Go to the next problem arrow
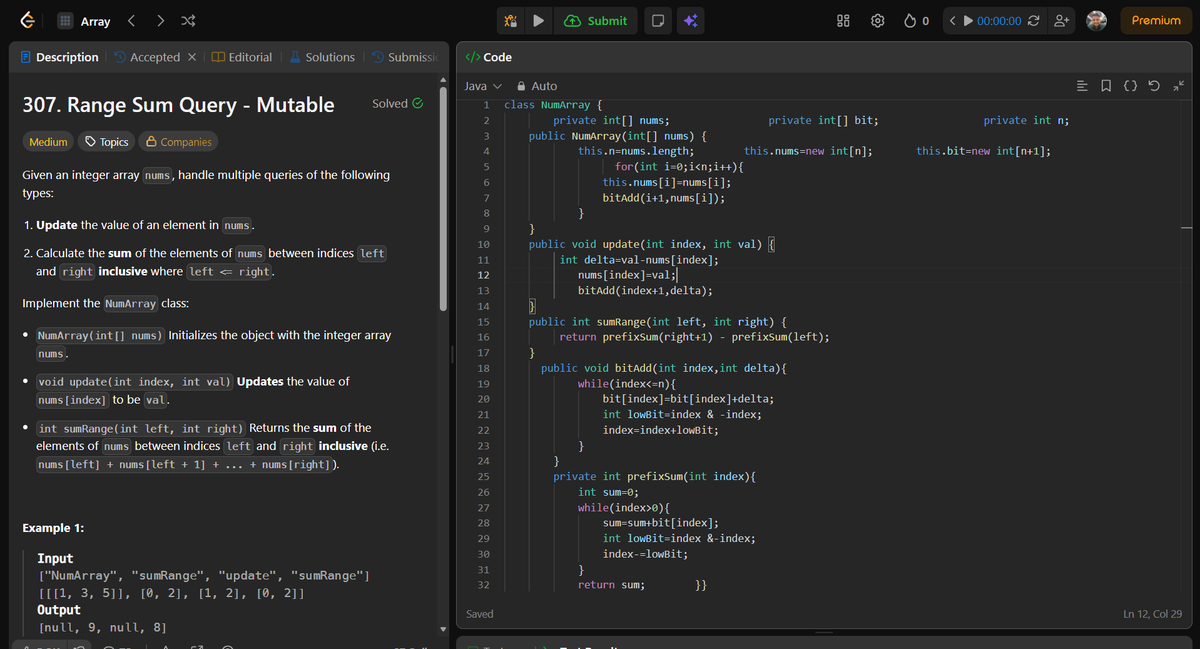 point(161,21)
